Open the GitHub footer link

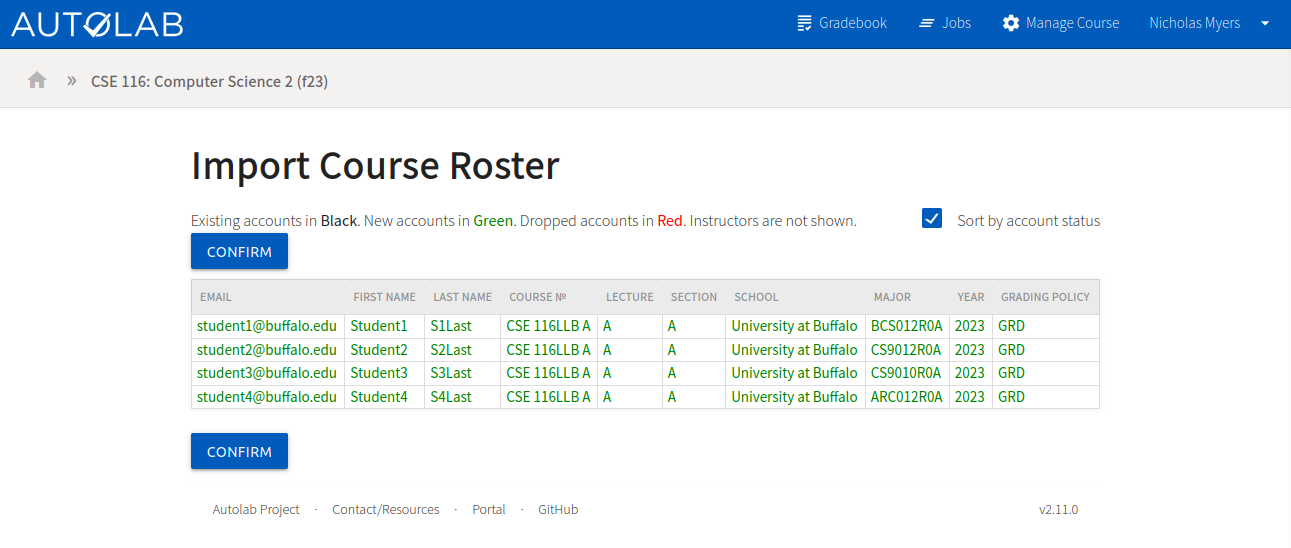tap(558, 509)
